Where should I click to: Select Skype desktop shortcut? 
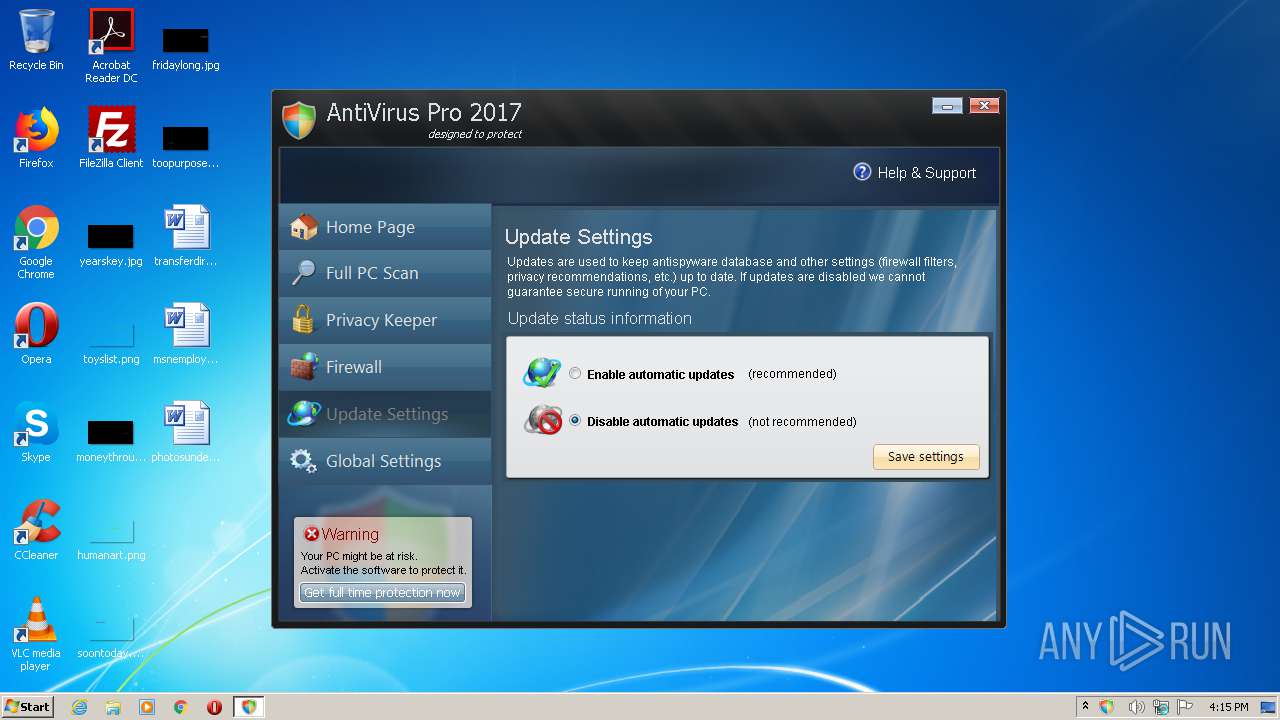tap(36, 432)
